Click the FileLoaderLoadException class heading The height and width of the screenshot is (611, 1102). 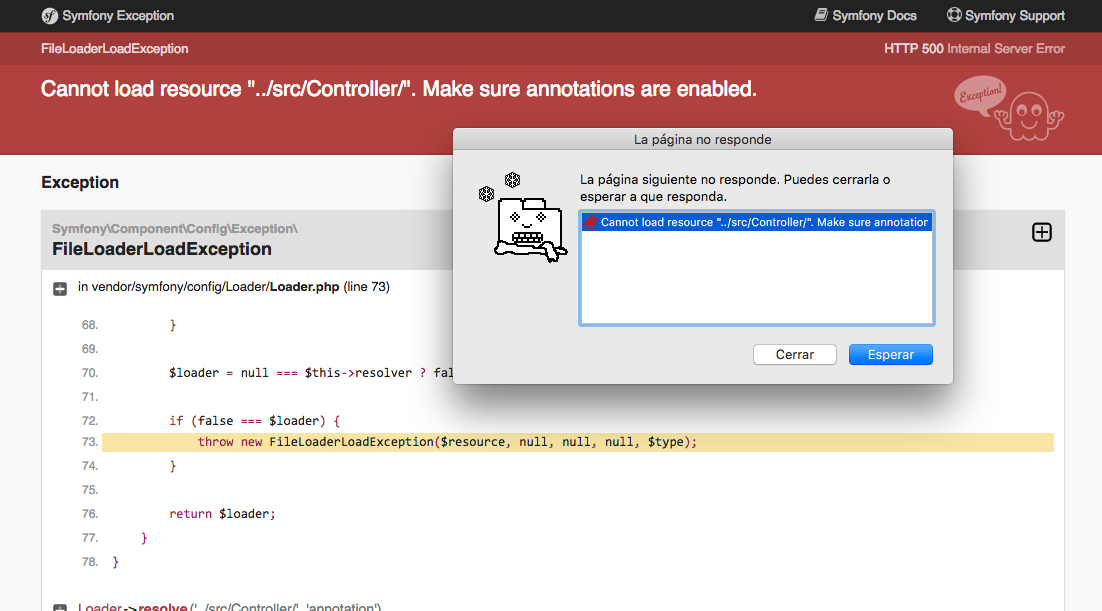point(162,249)
